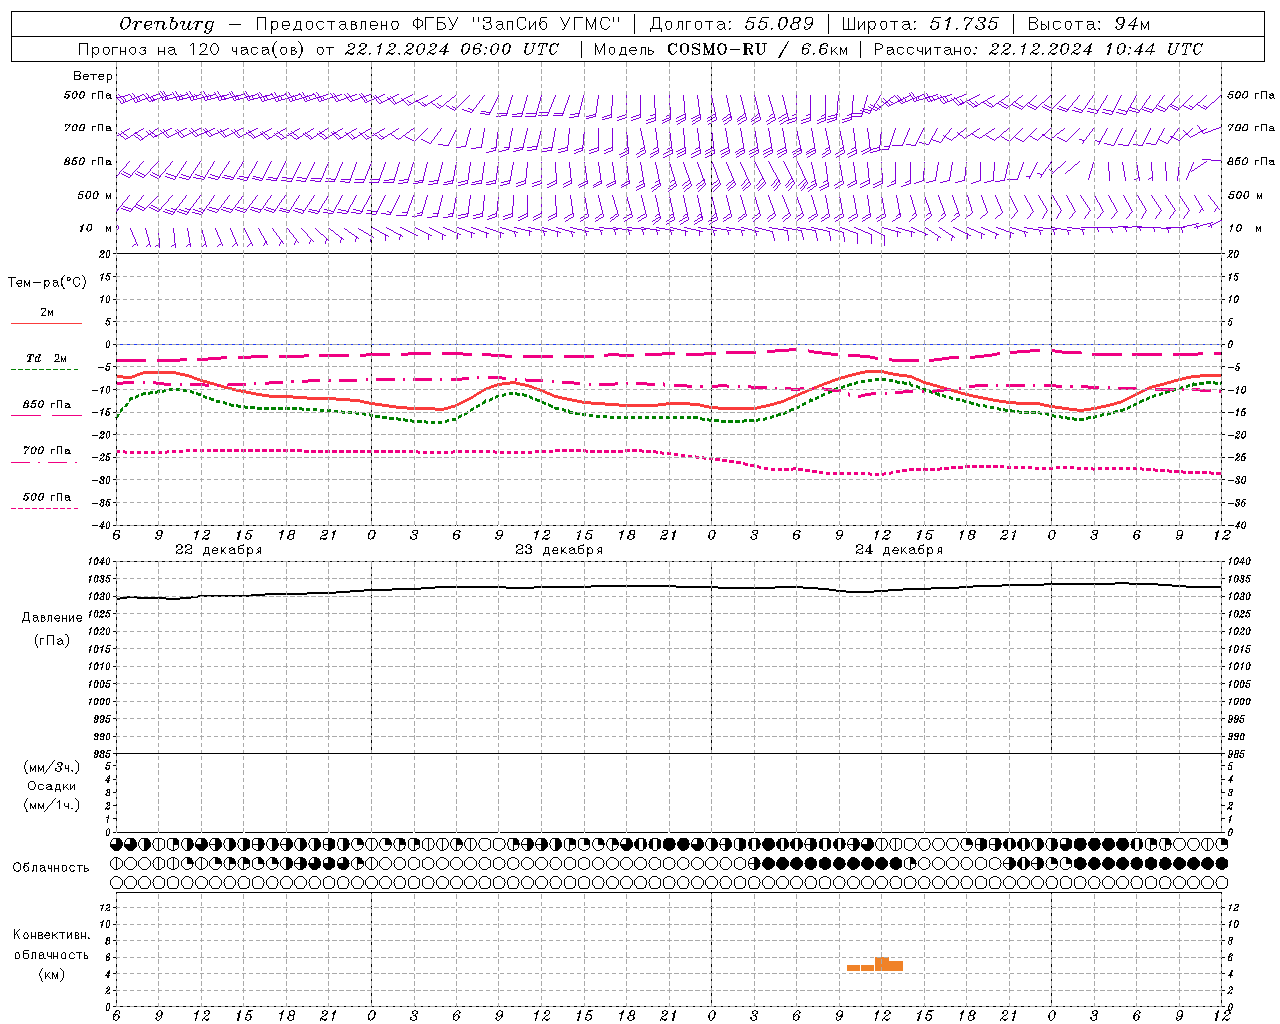
Task: Select the 24 декабря date label
Action: click(899, 550)
